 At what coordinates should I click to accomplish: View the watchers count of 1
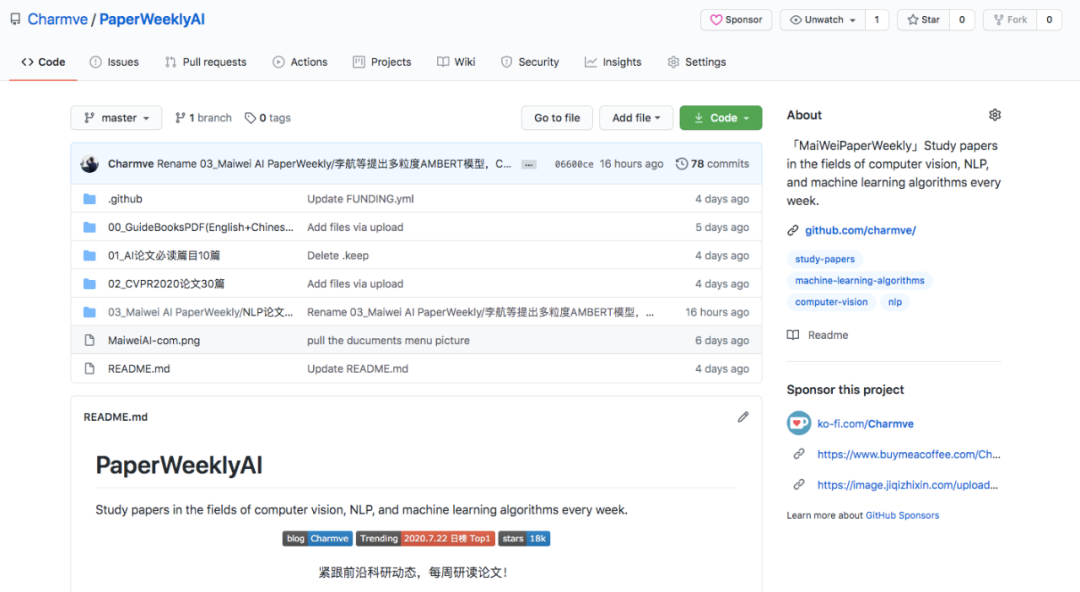[x=877, y=19]
